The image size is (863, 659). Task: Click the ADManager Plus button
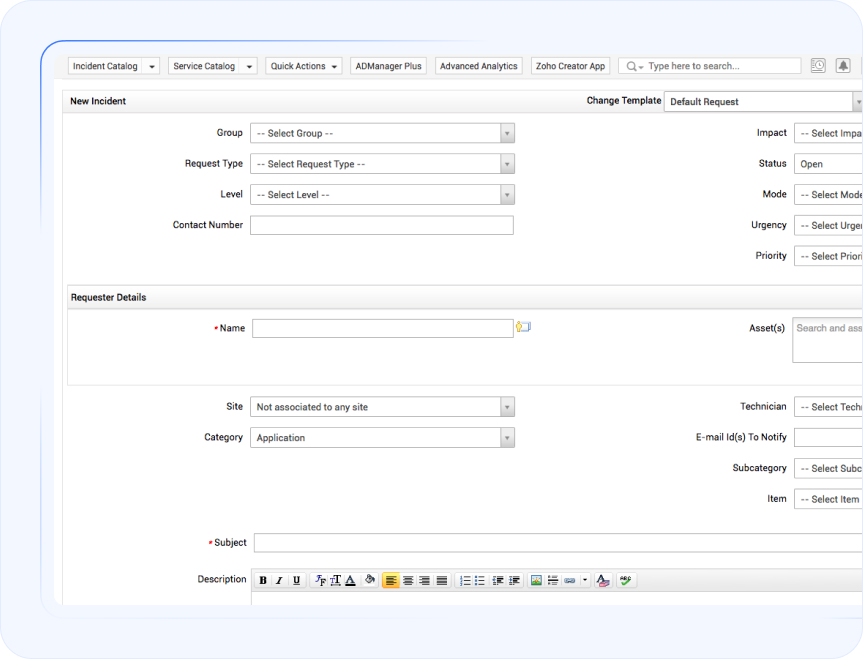[x=389, y=67]
